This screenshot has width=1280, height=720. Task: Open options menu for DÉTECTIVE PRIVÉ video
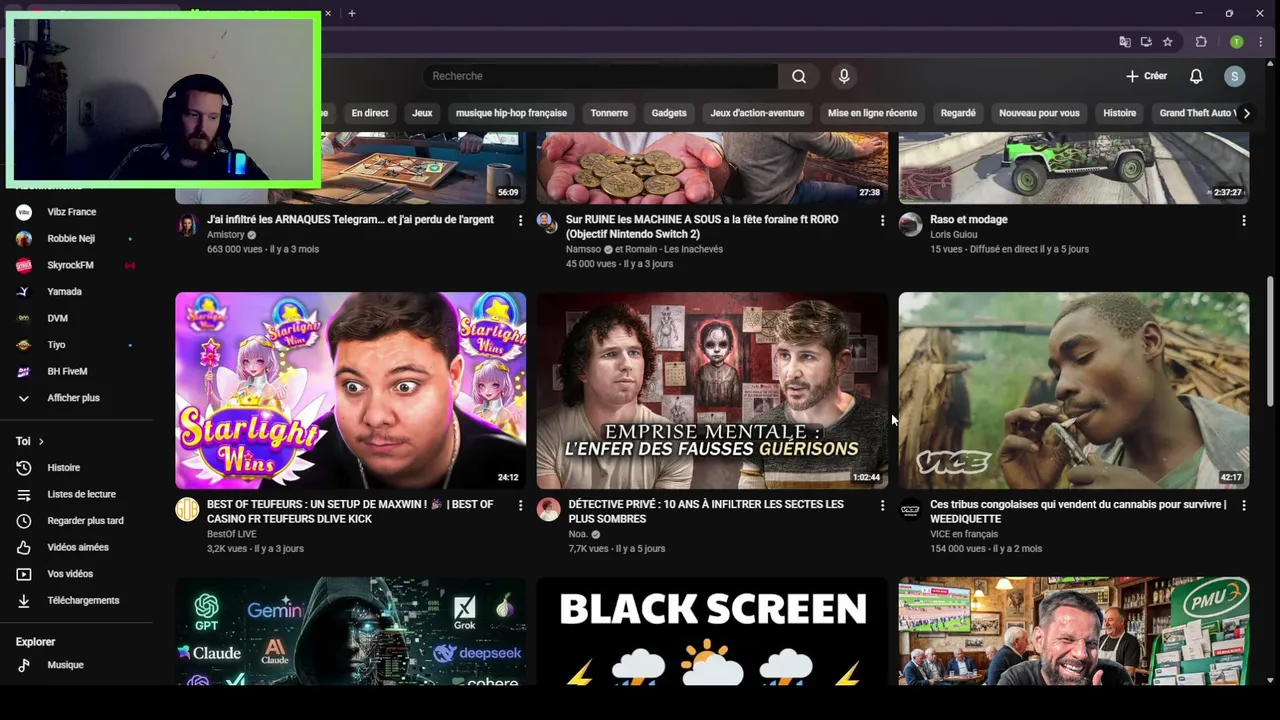pyautogui.click(x=882, y=506)
